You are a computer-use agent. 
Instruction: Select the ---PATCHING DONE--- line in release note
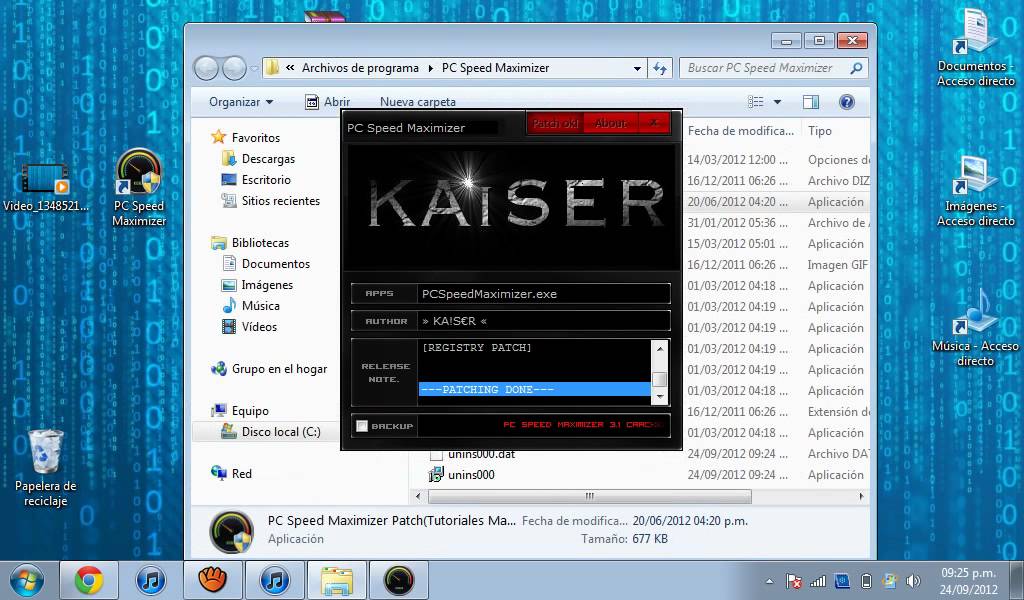click(x=534, y=389)
